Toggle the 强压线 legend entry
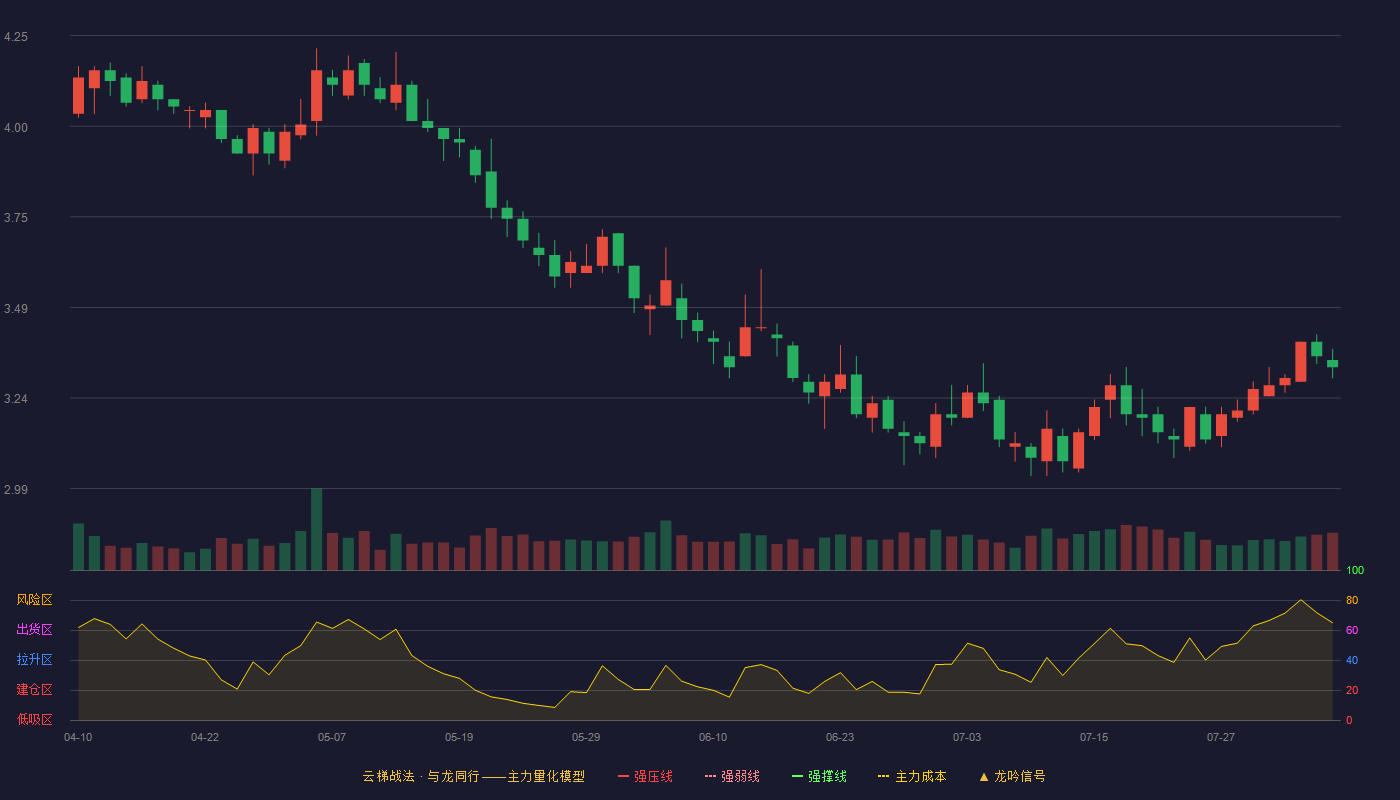Screen dimensions: 1400x800 click(x=645, y=776)
